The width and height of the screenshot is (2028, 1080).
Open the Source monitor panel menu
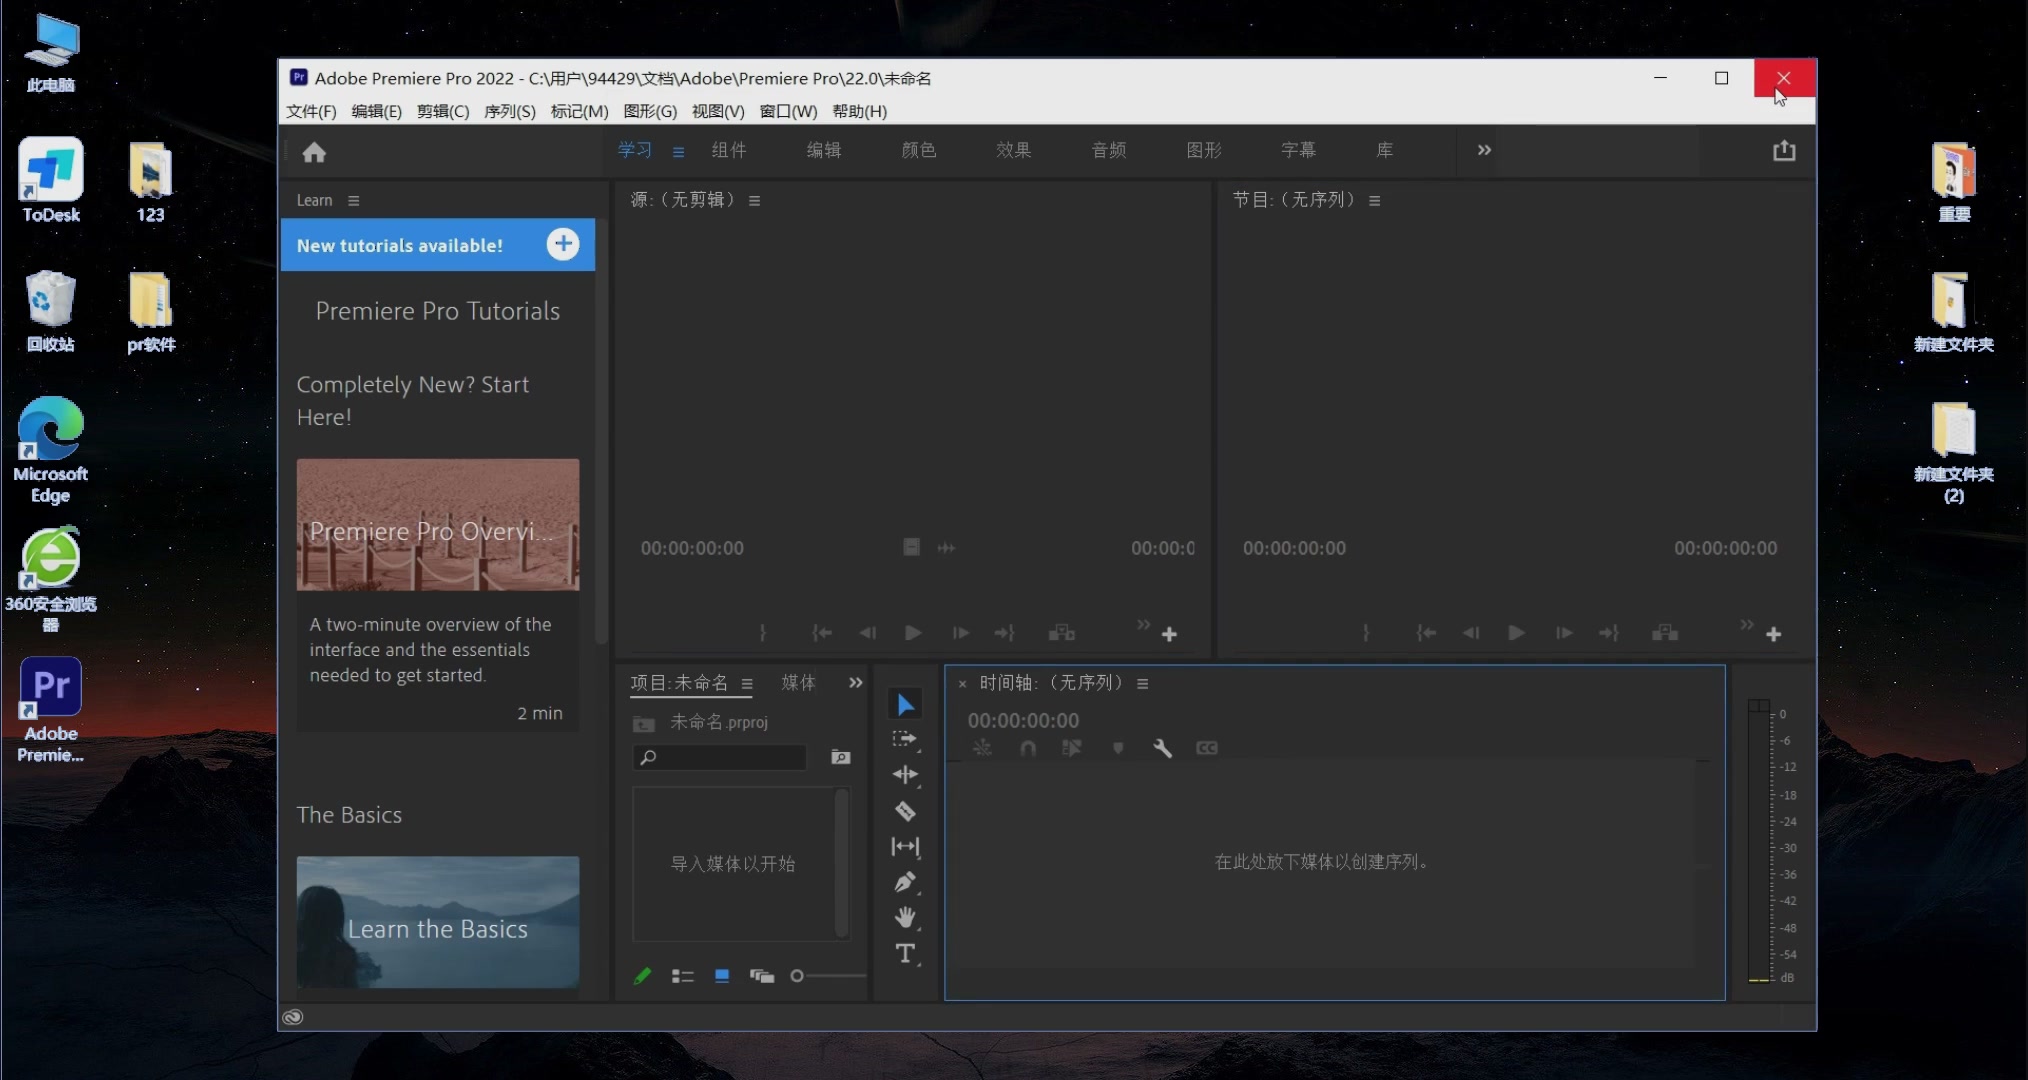point(754,201)
